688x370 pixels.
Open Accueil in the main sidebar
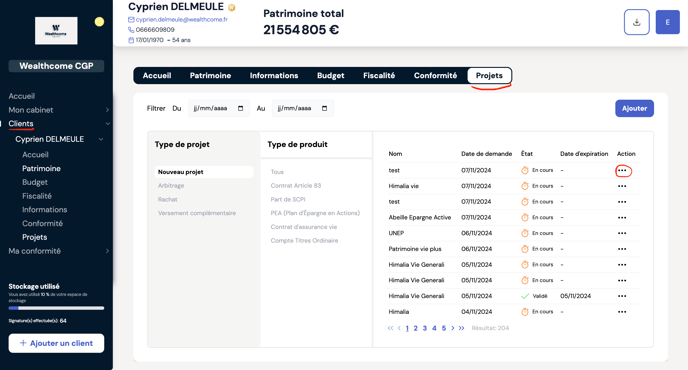pyautogui.click(x=22, y=96)
